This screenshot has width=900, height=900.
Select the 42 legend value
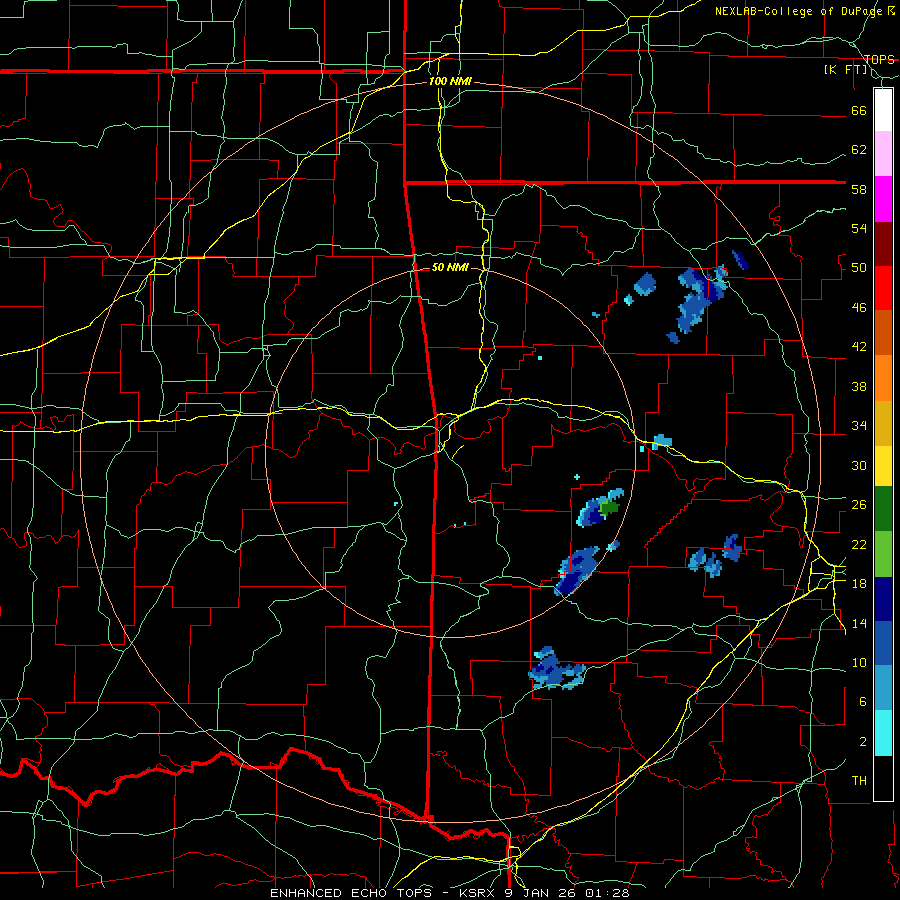[x=859, y=347]
